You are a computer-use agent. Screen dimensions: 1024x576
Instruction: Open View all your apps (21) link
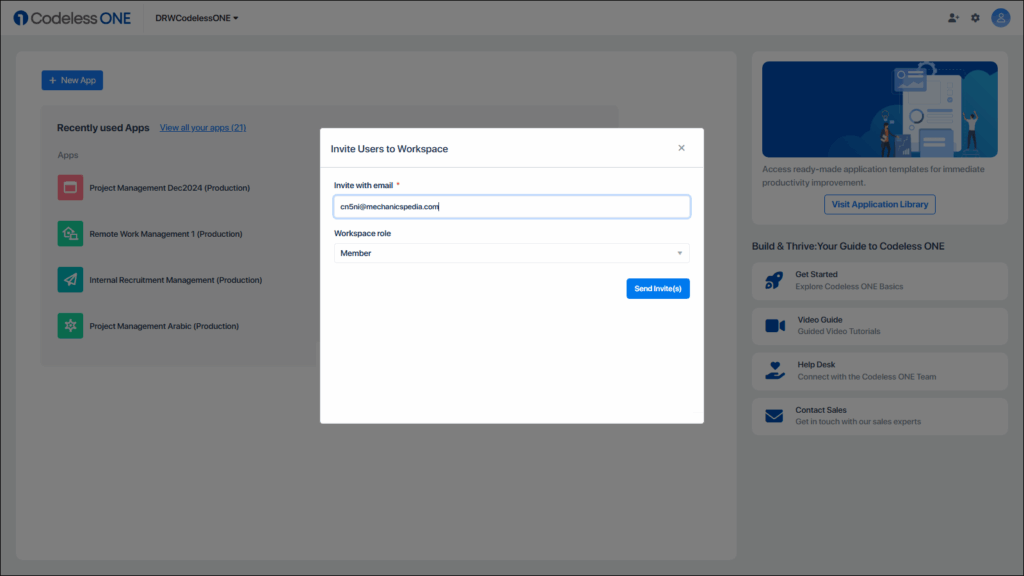click(x=202, y=128)
